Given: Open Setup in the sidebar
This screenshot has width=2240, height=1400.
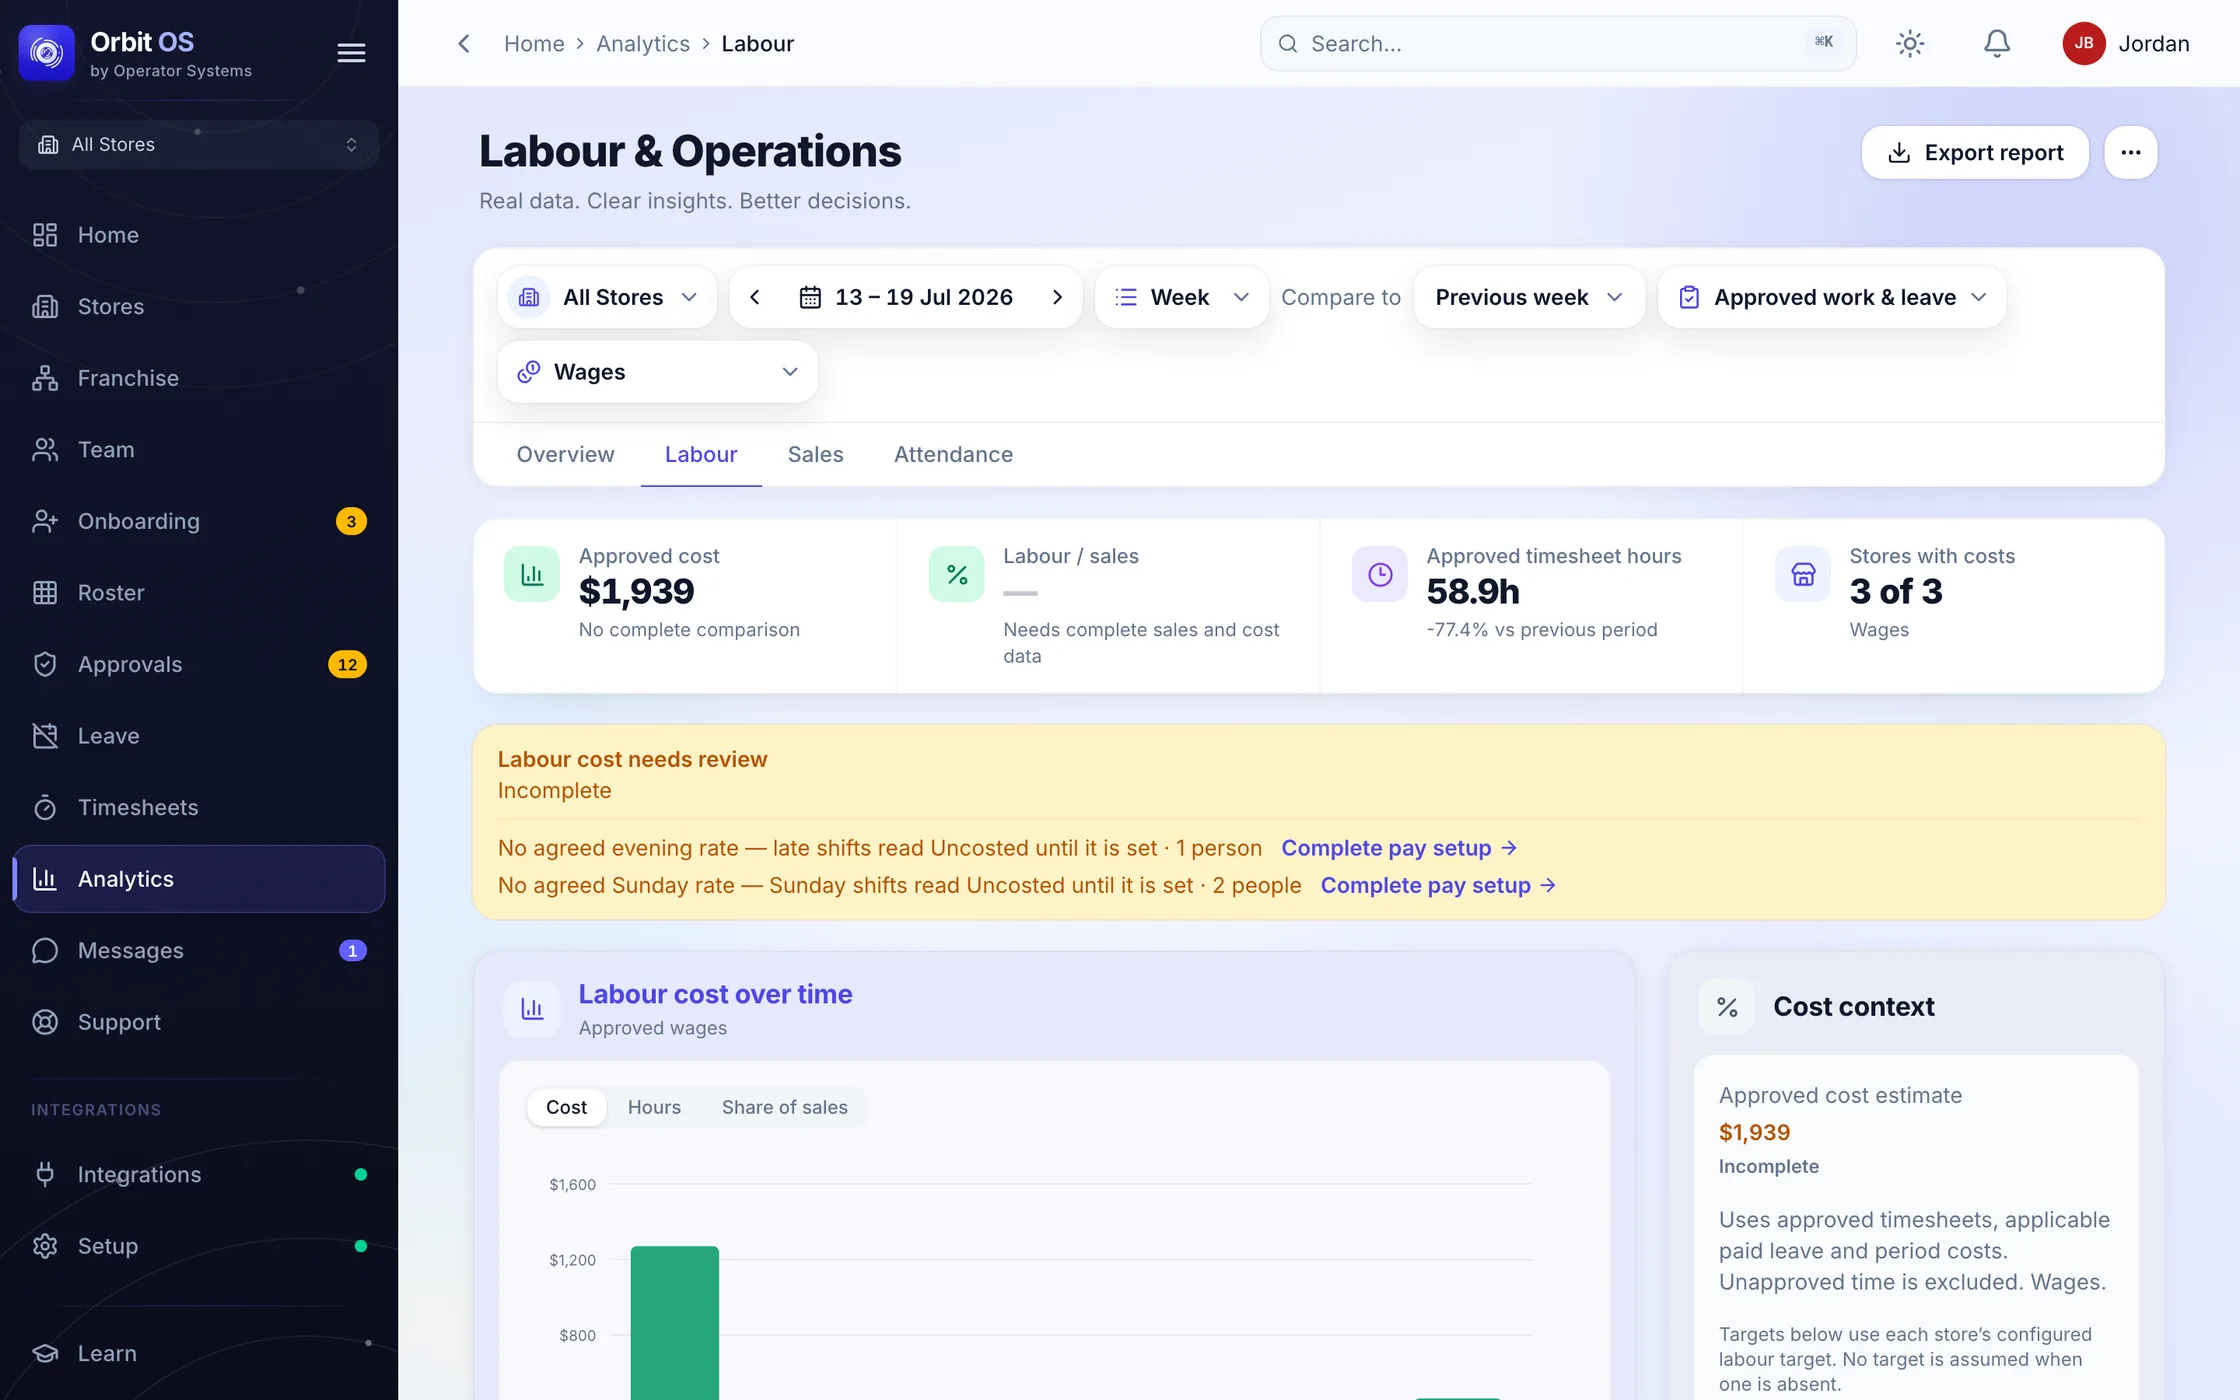Looking at the screenshot, I should pos(198,1246).
